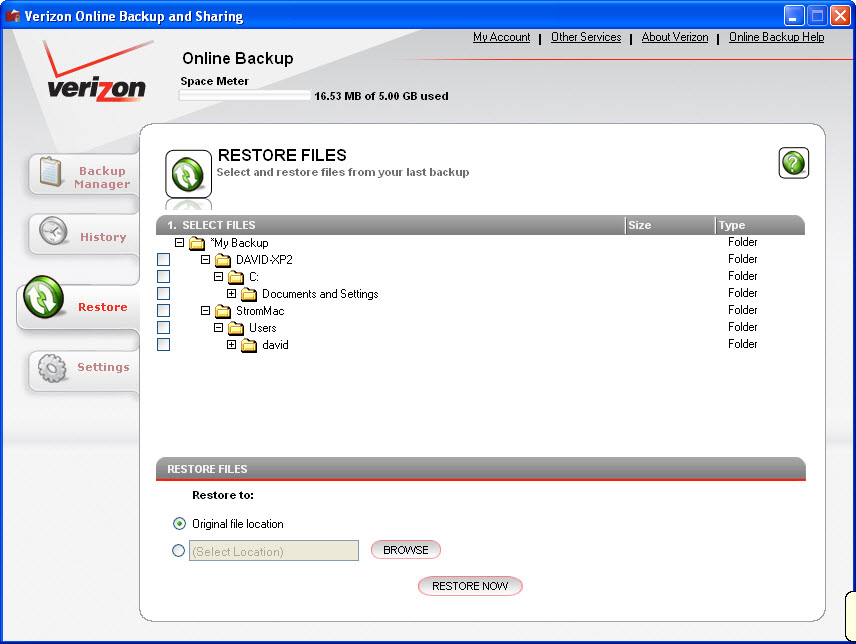Check the DAVID-XP2 checkbox
Viewport: 856px width, 644px height.
(163, 259)
